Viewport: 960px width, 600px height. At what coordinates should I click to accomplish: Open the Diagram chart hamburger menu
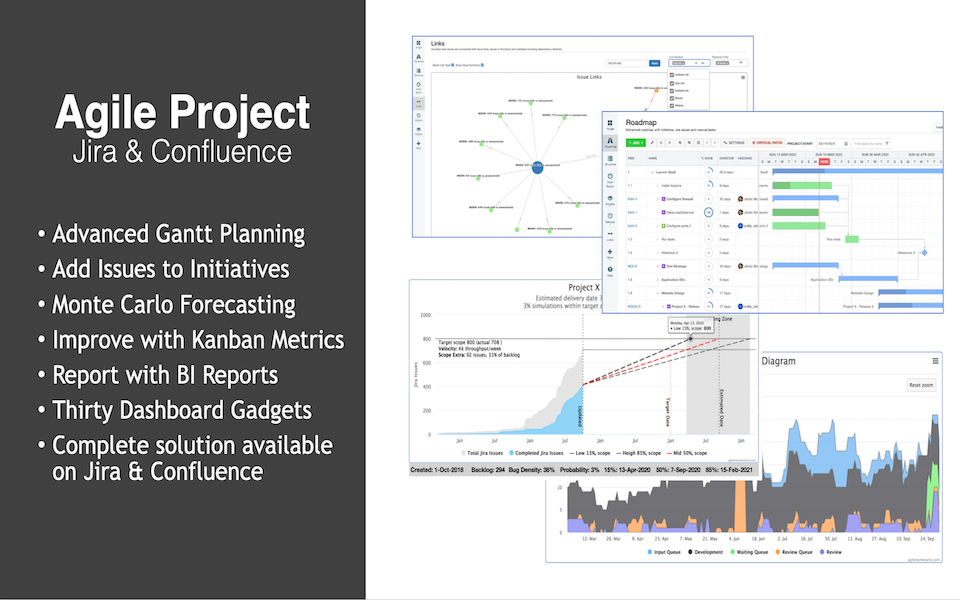935,361
